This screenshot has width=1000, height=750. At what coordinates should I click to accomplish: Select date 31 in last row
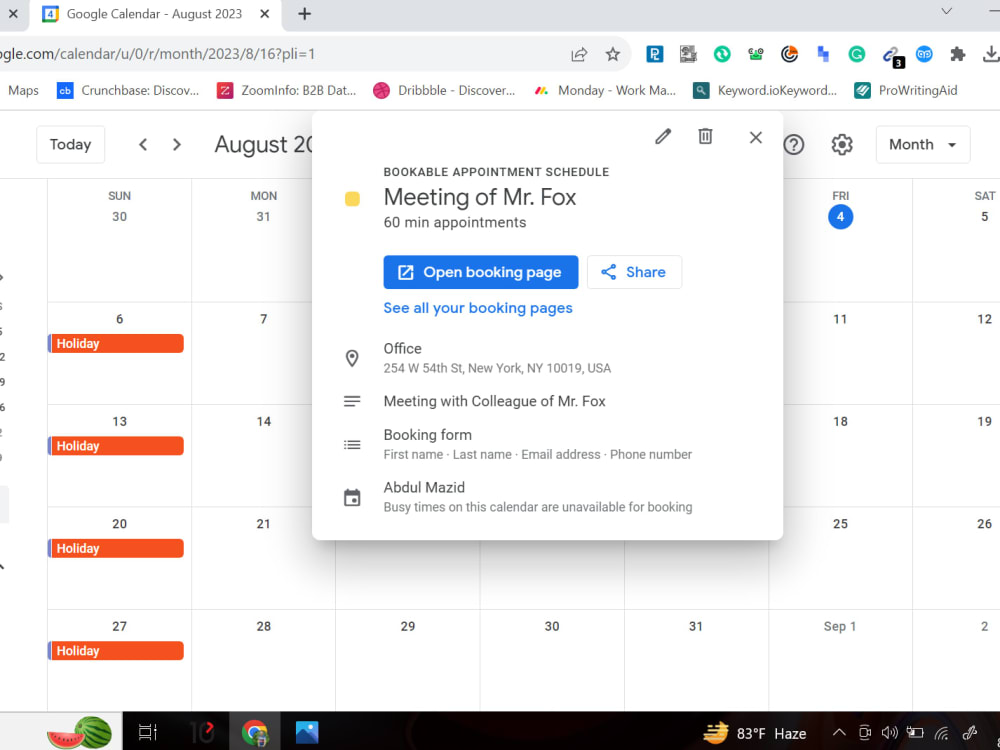pos(696,626)
